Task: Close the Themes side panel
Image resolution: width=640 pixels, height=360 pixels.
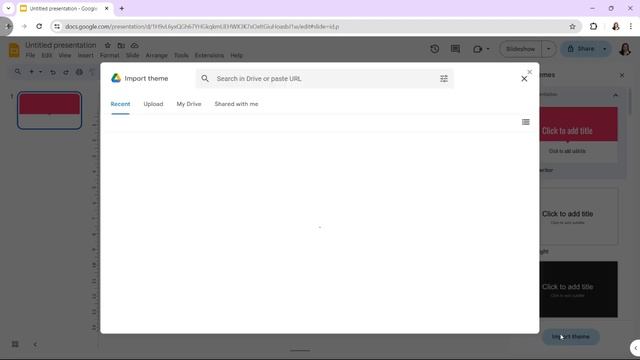Action: point(622,75)
